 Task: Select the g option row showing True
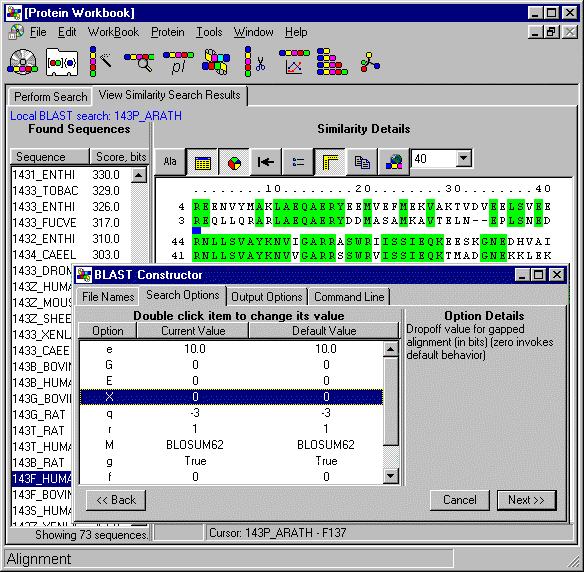click(231, 461)
